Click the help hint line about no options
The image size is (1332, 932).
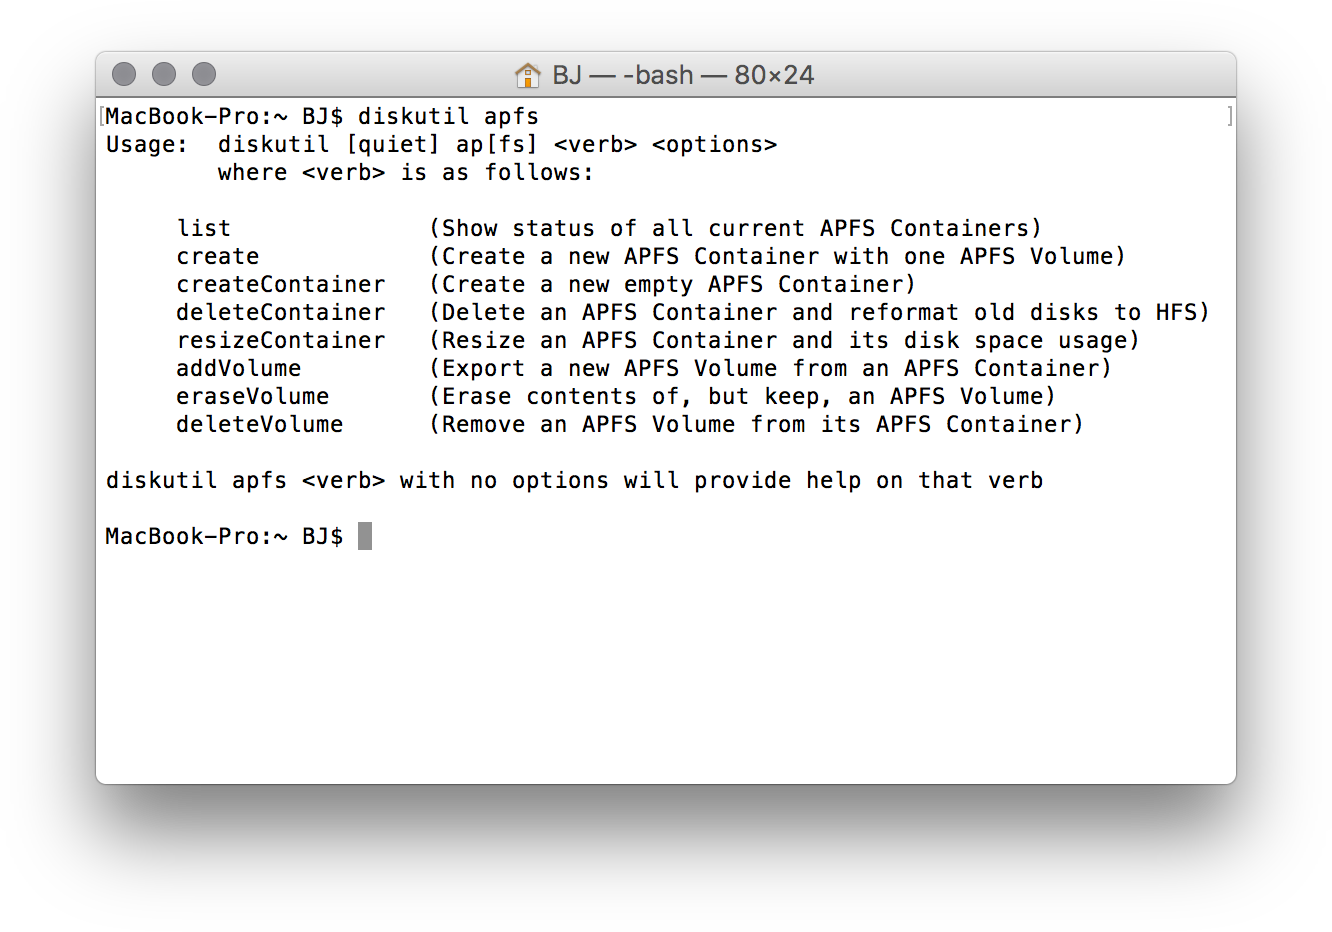[575, 480]
